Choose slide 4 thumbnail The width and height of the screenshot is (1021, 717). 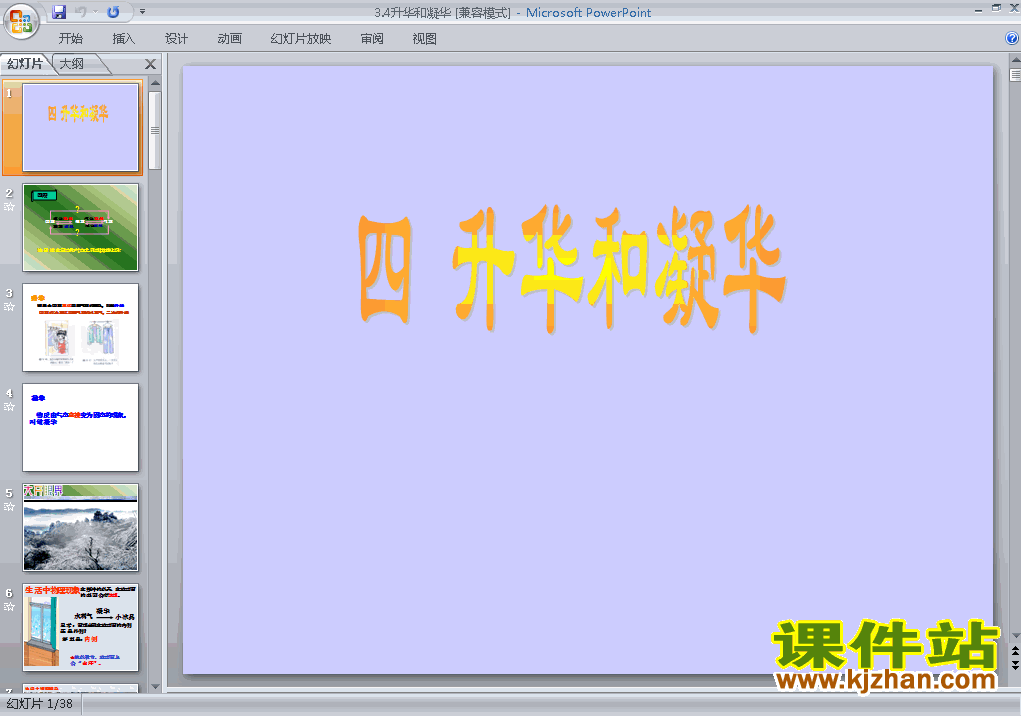tap(81, 427)
